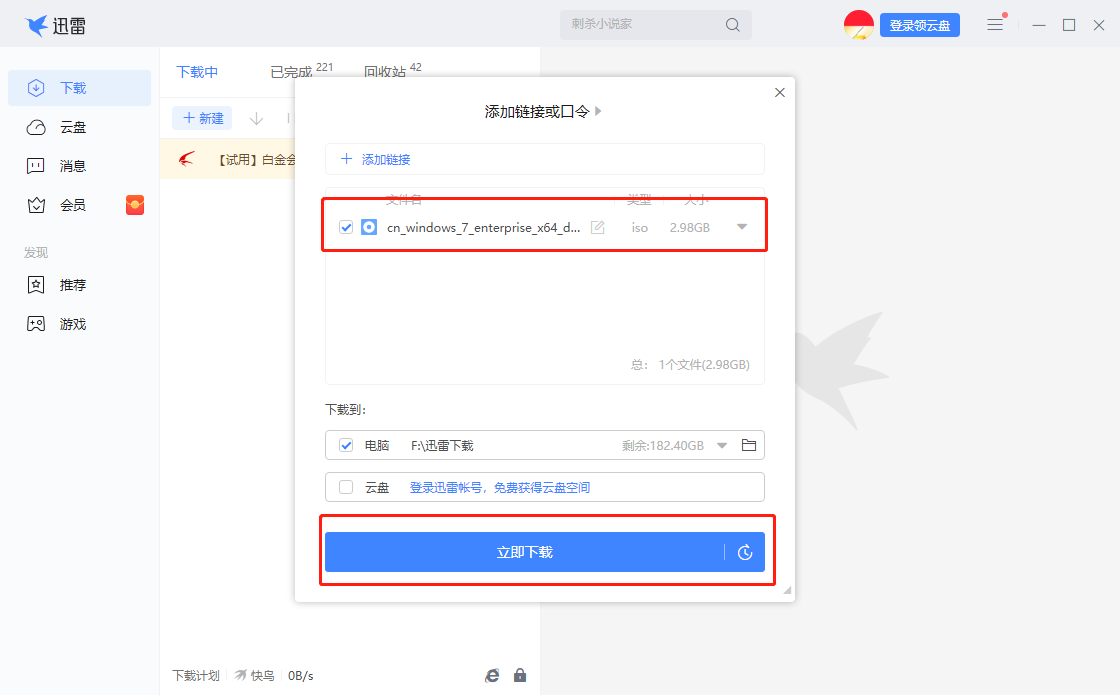The width and height of the screenshot is (1120, 695).
Task: Click 快鸟 accelerator in status bar
Action: point(255,676)
